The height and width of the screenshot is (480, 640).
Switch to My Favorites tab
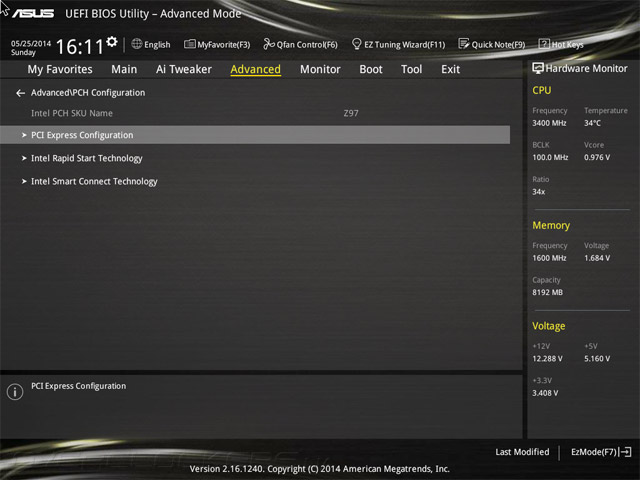tap(60, 69)
